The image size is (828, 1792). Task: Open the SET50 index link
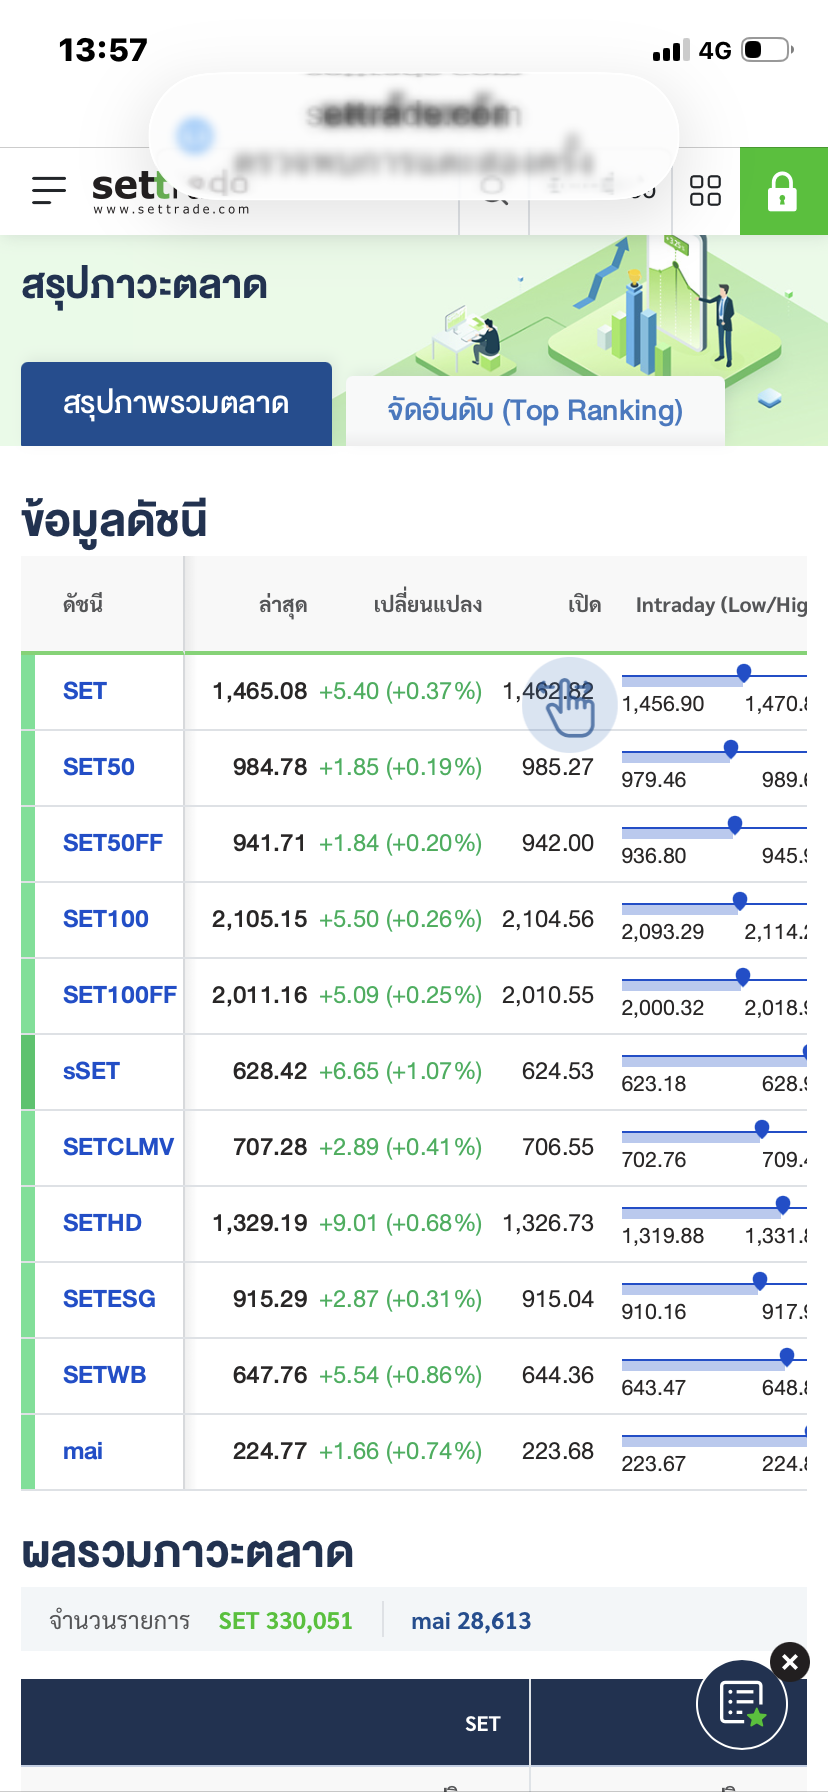pyautogui.click(x=99, y=767)
